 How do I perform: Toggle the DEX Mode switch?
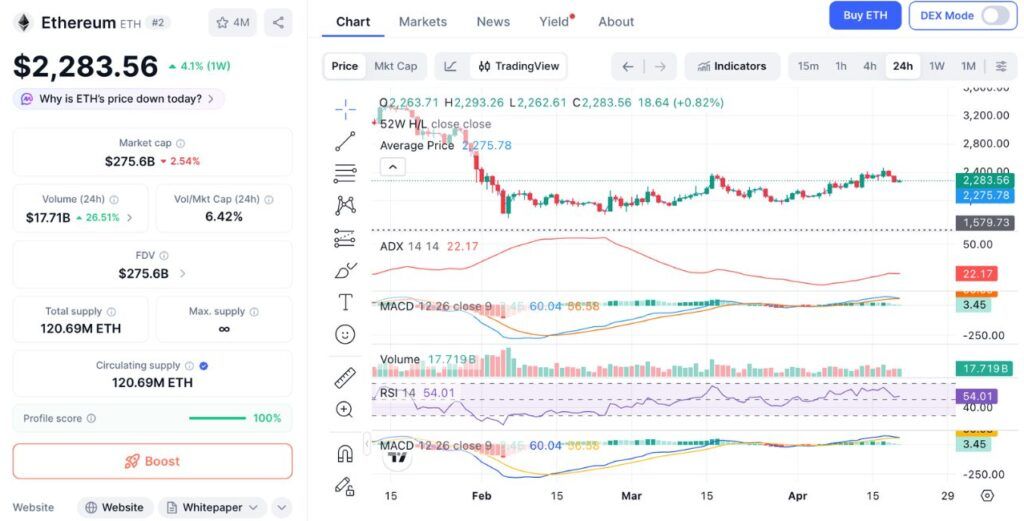pyautogui.click(x=994, y=16)
